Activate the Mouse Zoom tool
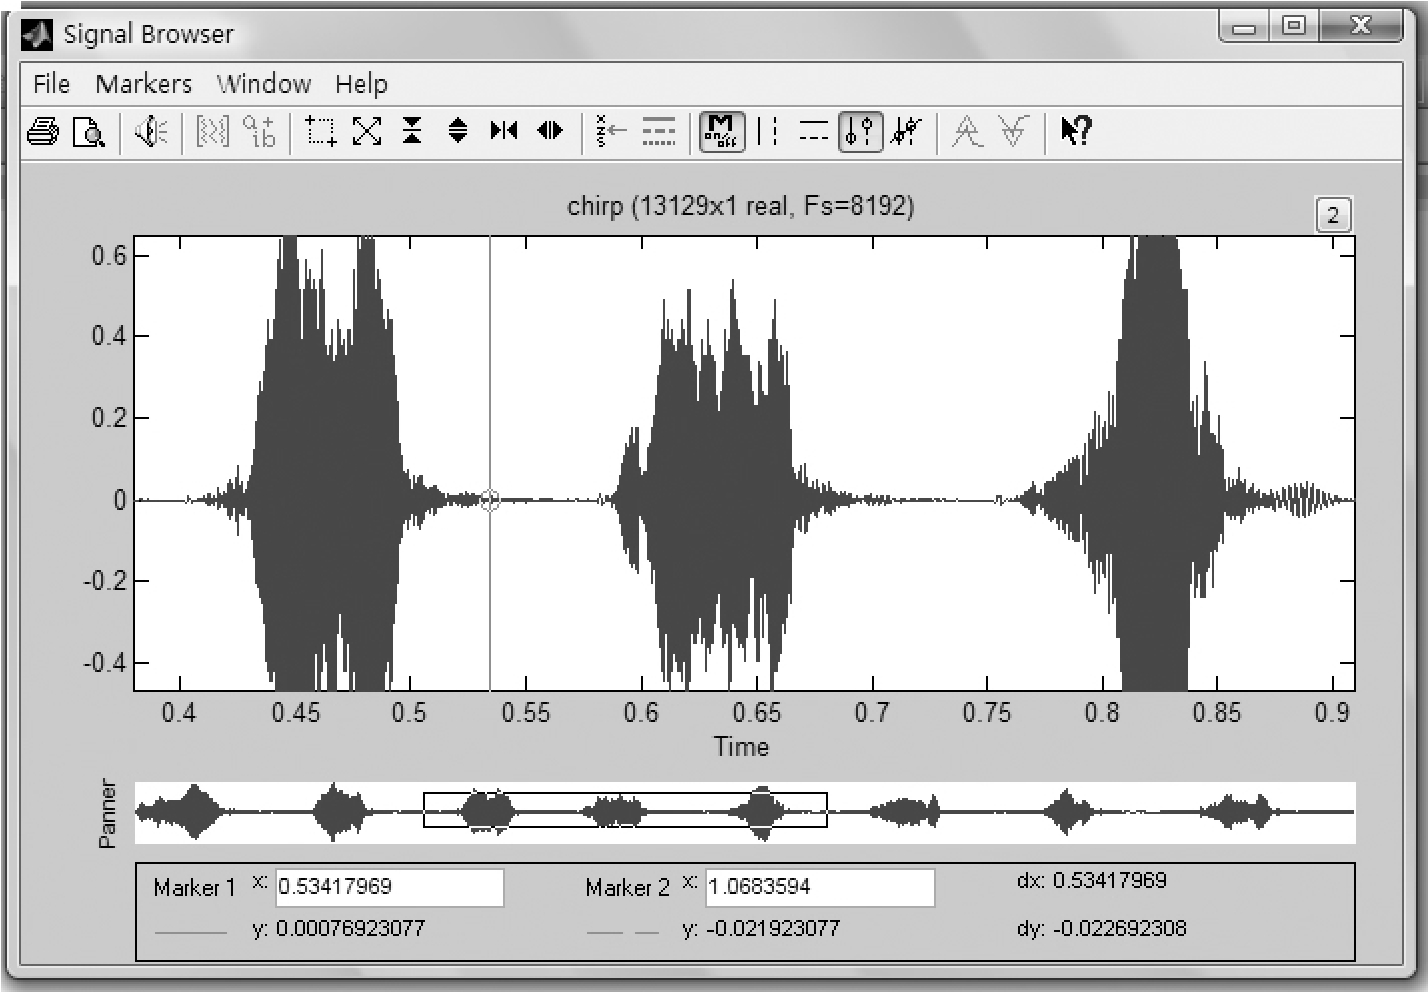The image size is (1428, 992). [x=320, y=131]
